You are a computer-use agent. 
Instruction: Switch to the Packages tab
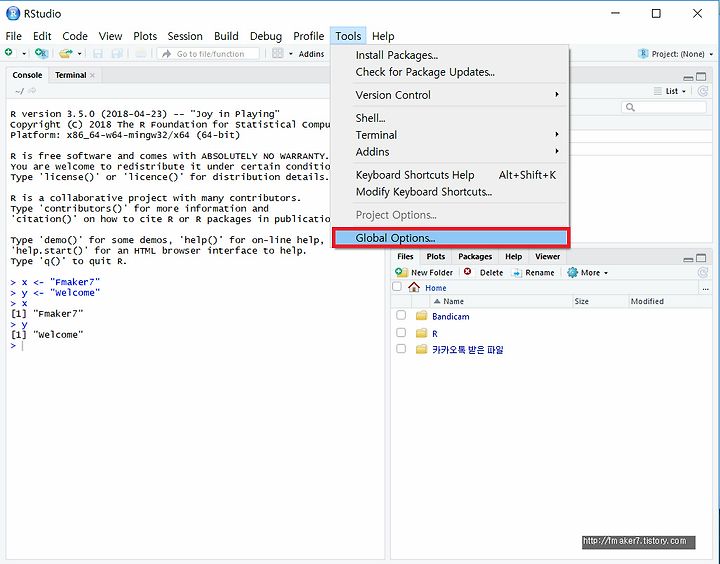tap(475, 256)
